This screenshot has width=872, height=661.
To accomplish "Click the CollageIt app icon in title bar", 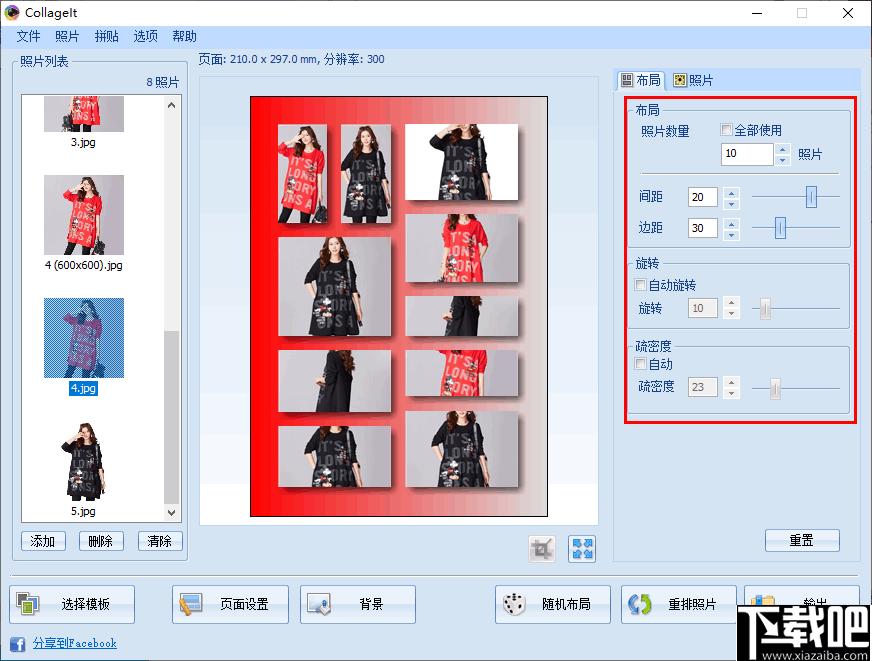I will tap(12, 12).
